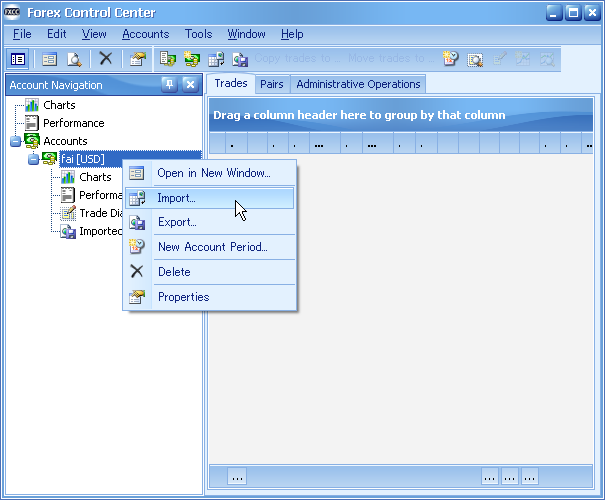Close the Forex Control Center window

tap(592, 13)
